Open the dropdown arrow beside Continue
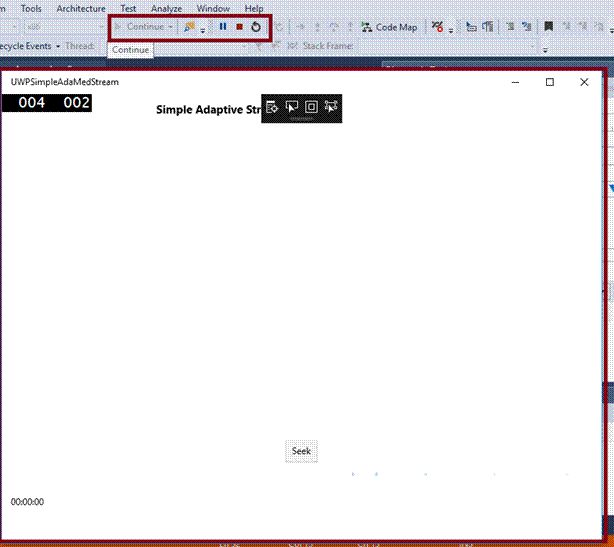 tap(171, 27)
